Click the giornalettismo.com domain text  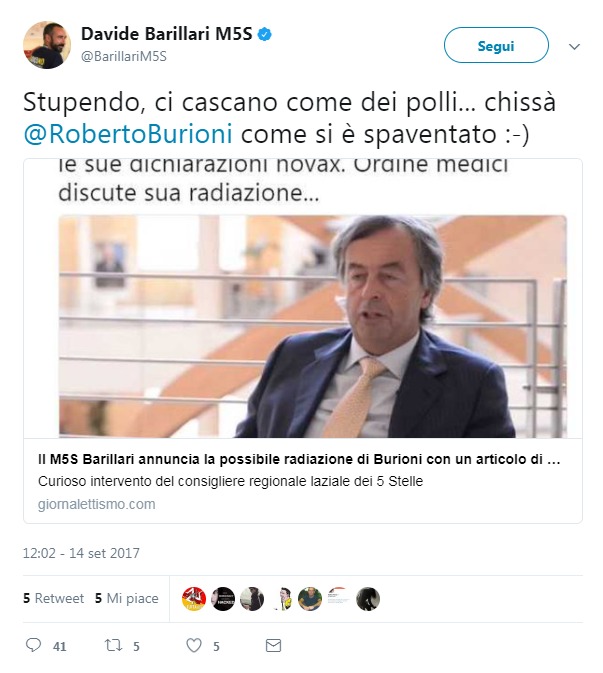click(97, 504)
